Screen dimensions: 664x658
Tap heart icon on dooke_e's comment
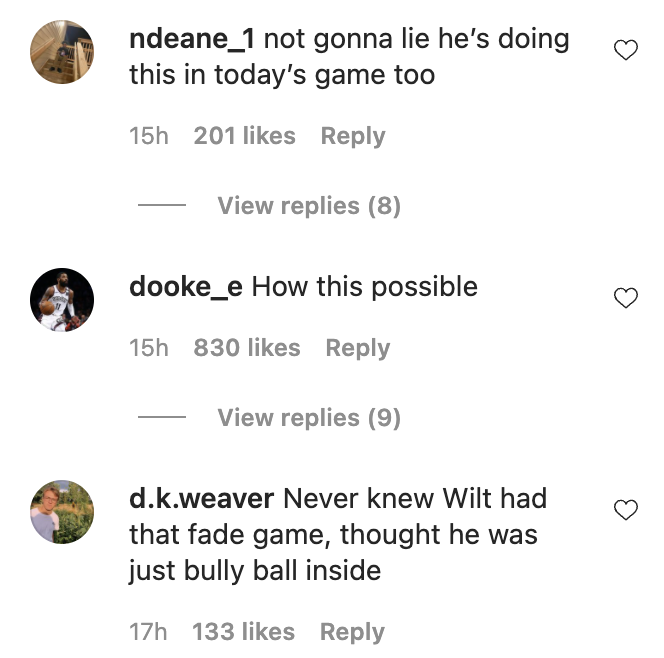[625, 298]
